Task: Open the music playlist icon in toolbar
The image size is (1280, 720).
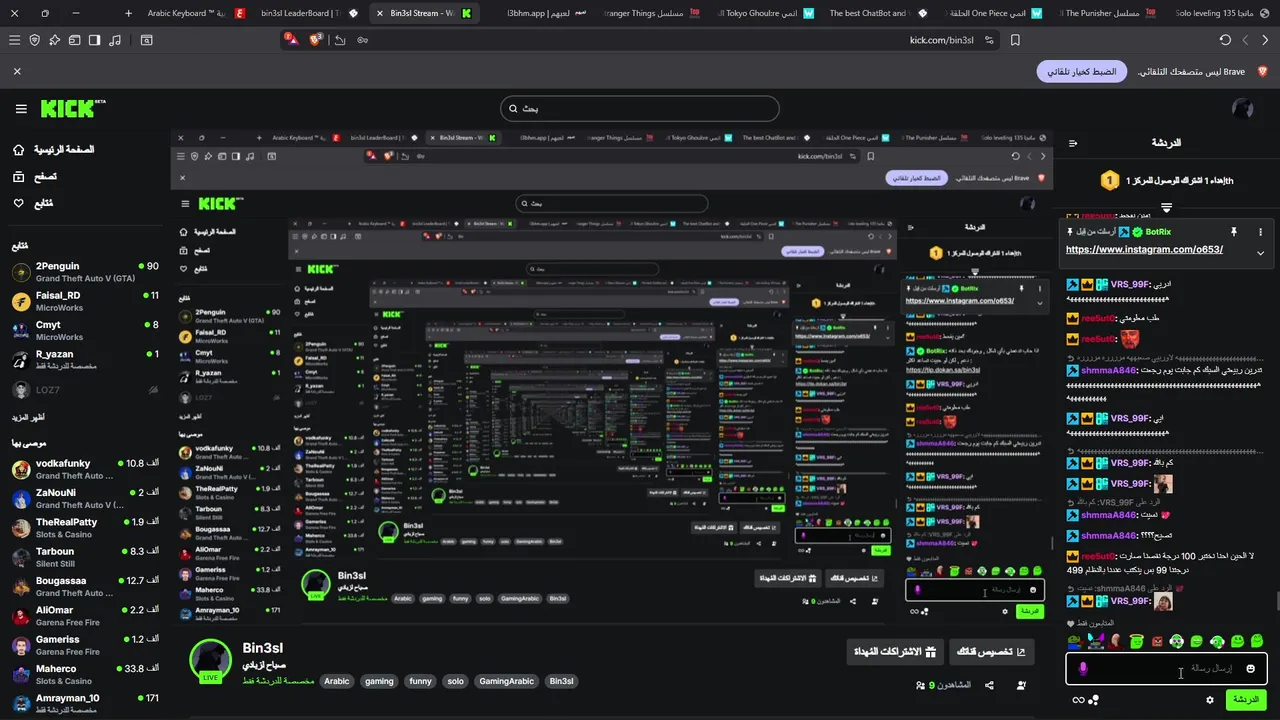Action: coord(114,40)
